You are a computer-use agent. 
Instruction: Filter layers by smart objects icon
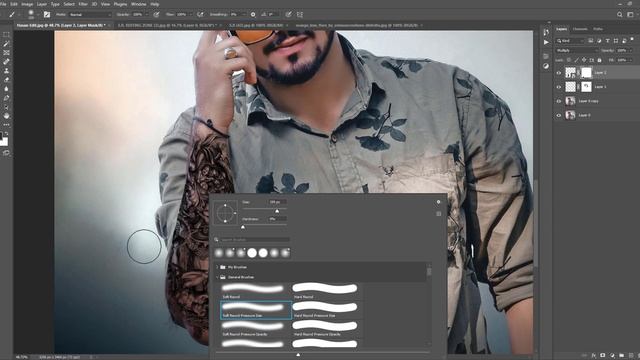(624, 41)
